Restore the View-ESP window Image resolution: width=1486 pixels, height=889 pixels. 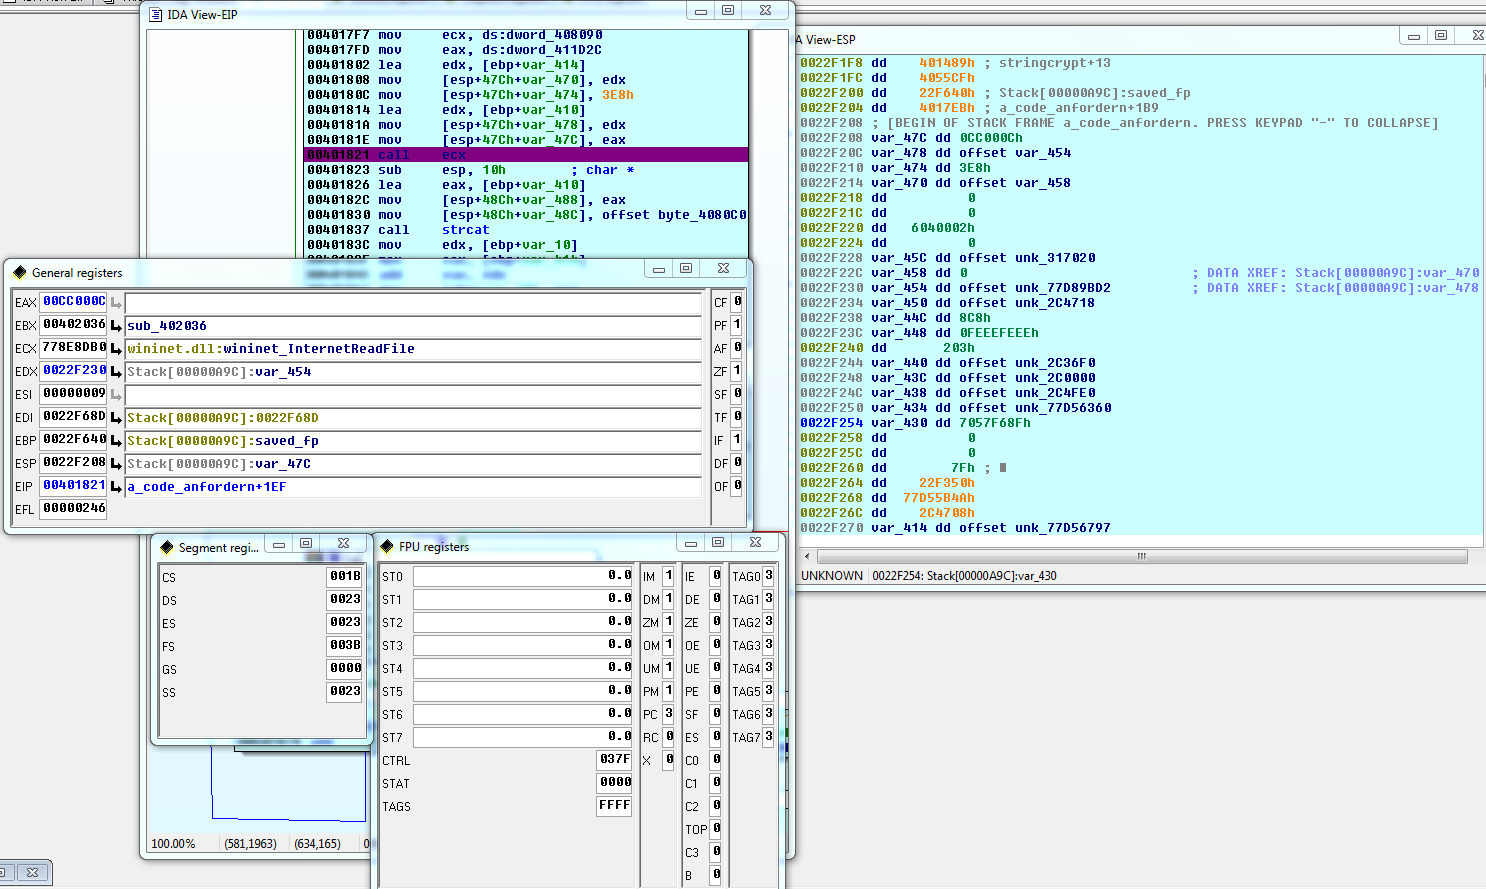pyautogui.click(x=1441, y=36)
